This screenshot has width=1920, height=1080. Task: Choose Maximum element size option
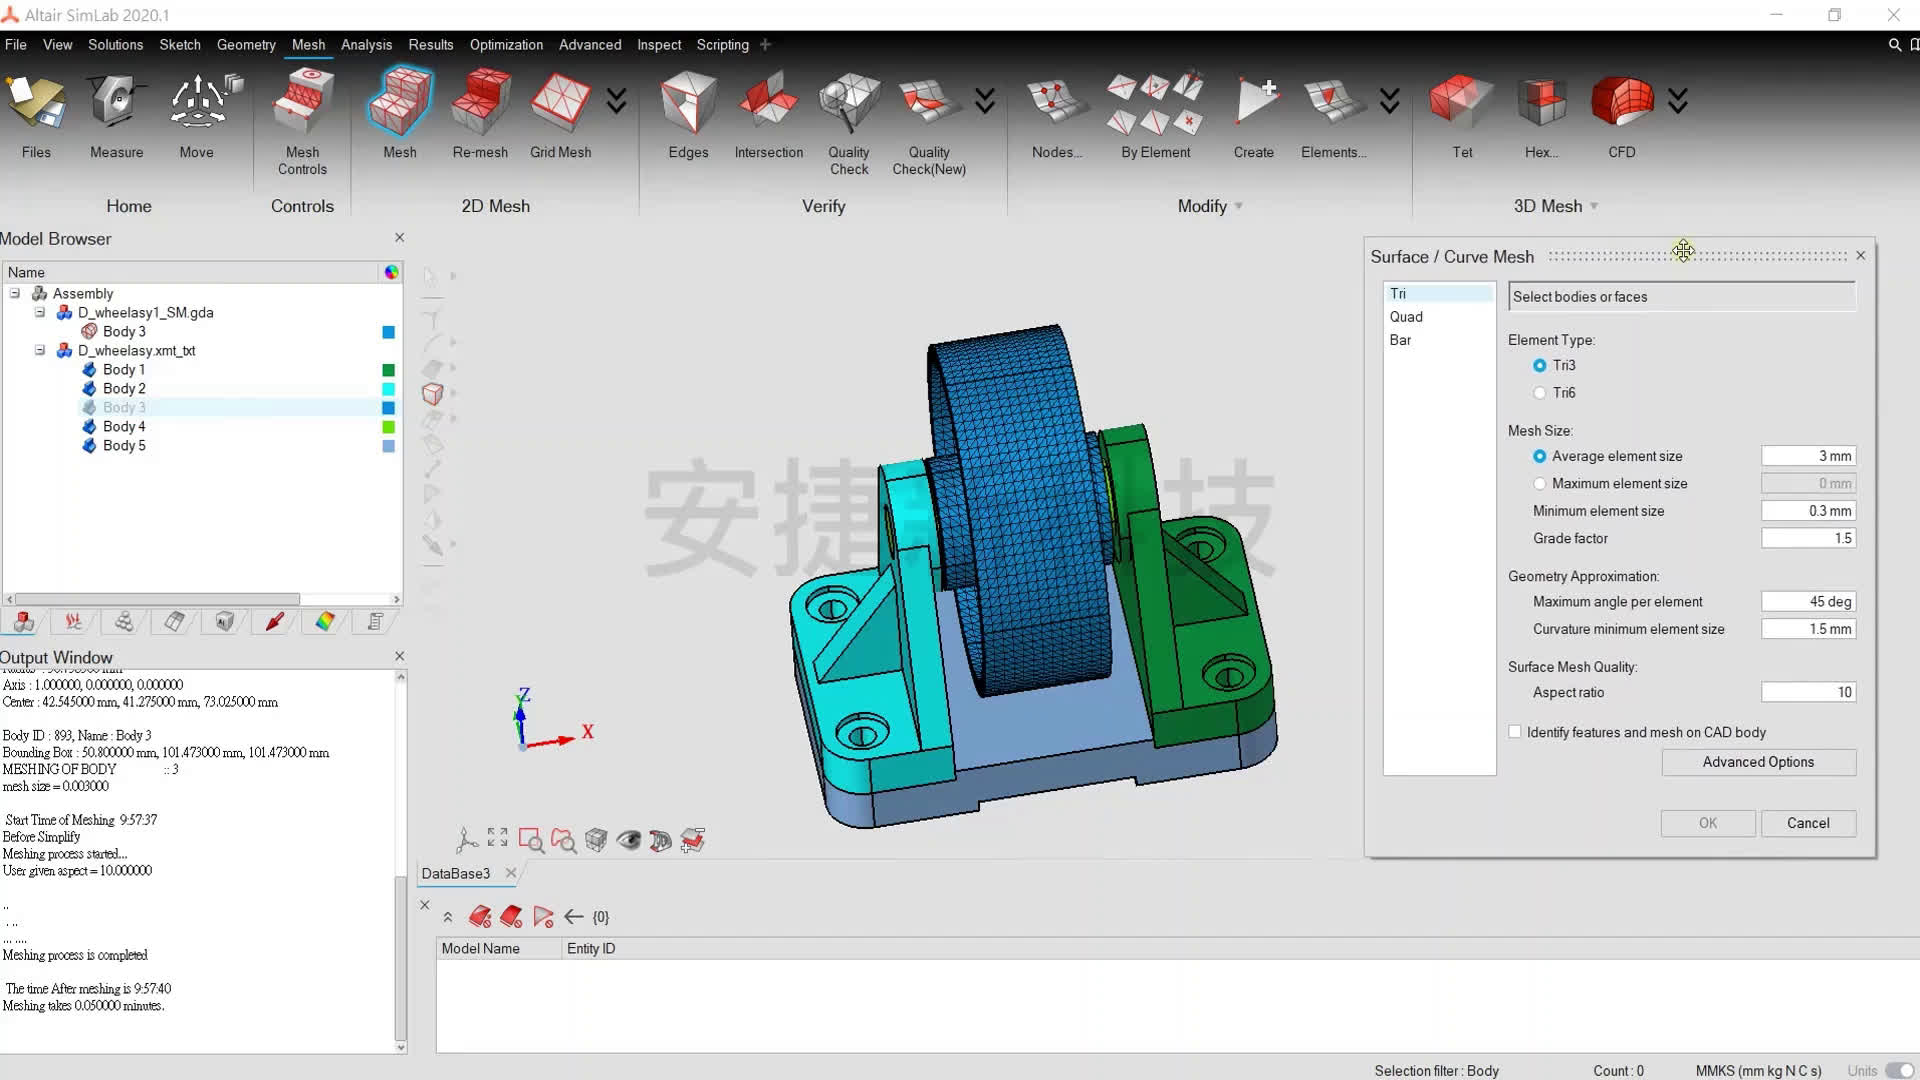(1540, 484)
